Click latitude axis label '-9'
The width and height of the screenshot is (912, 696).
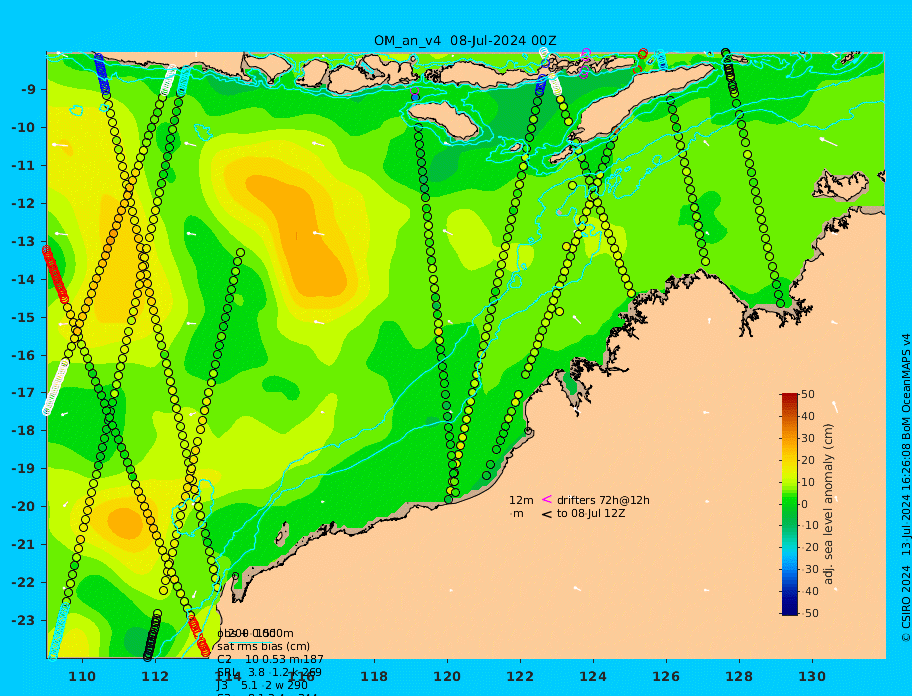pyautogui.click(x=29, y=90)
